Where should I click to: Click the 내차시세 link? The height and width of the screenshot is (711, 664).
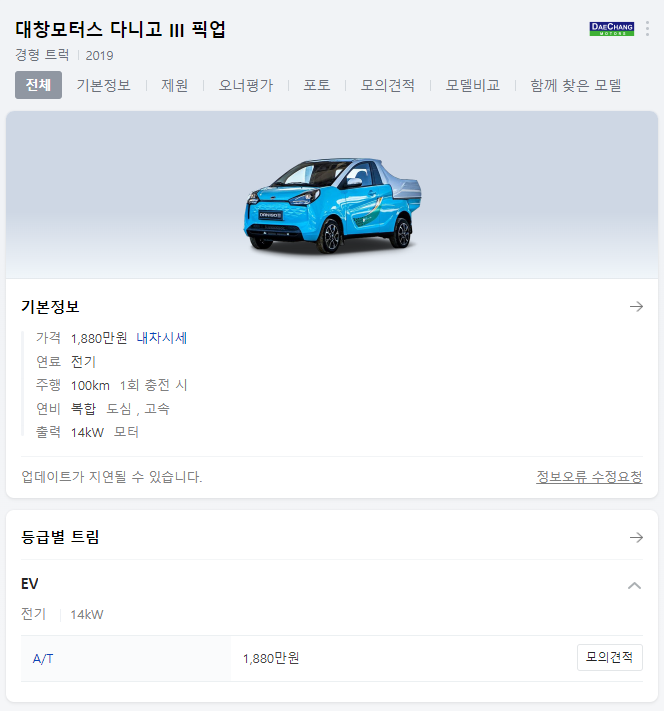pos(161,338)
